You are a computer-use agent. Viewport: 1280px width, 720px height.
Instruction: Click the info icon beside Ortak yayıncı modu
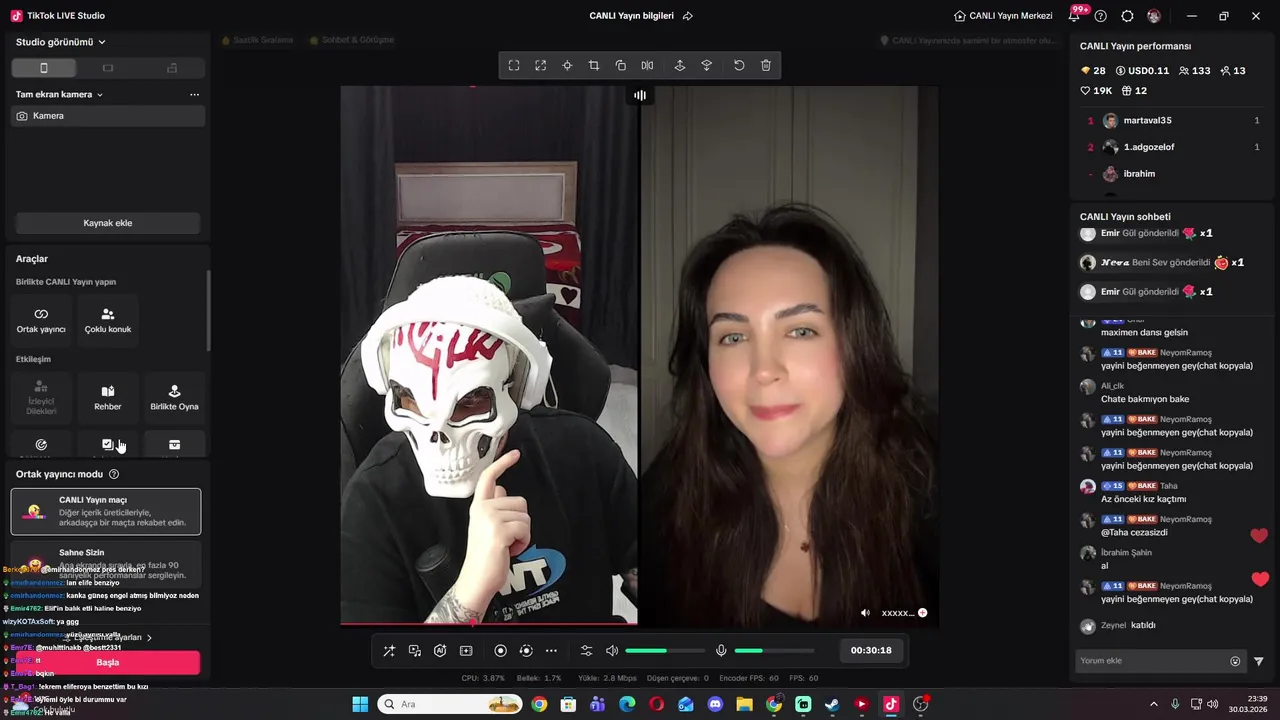coord(114,474)
